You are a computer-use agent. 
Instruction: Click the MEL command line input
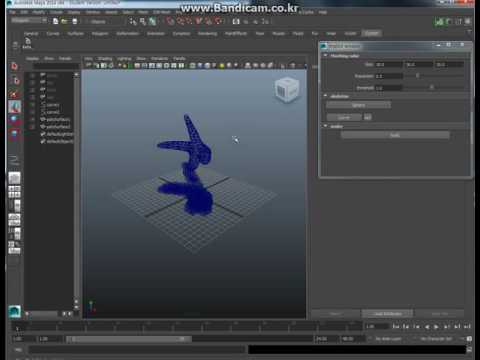(x=137, y=350)
